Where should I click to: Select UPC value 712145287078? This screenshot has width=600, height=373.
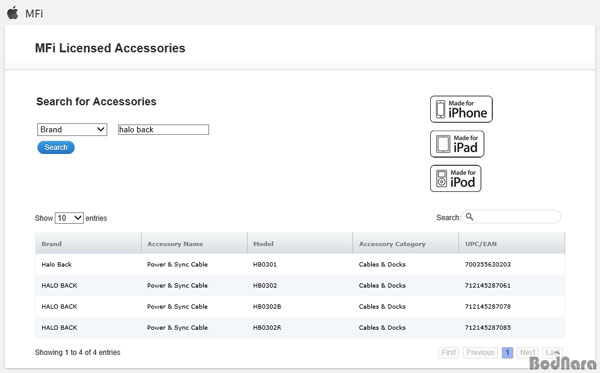pos(488,306)
